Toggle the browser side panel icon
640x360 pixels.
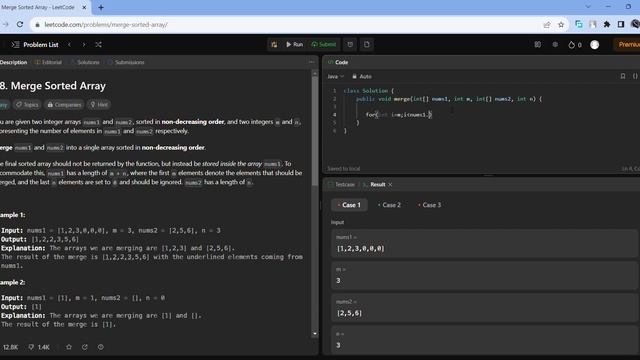point(621,24)
